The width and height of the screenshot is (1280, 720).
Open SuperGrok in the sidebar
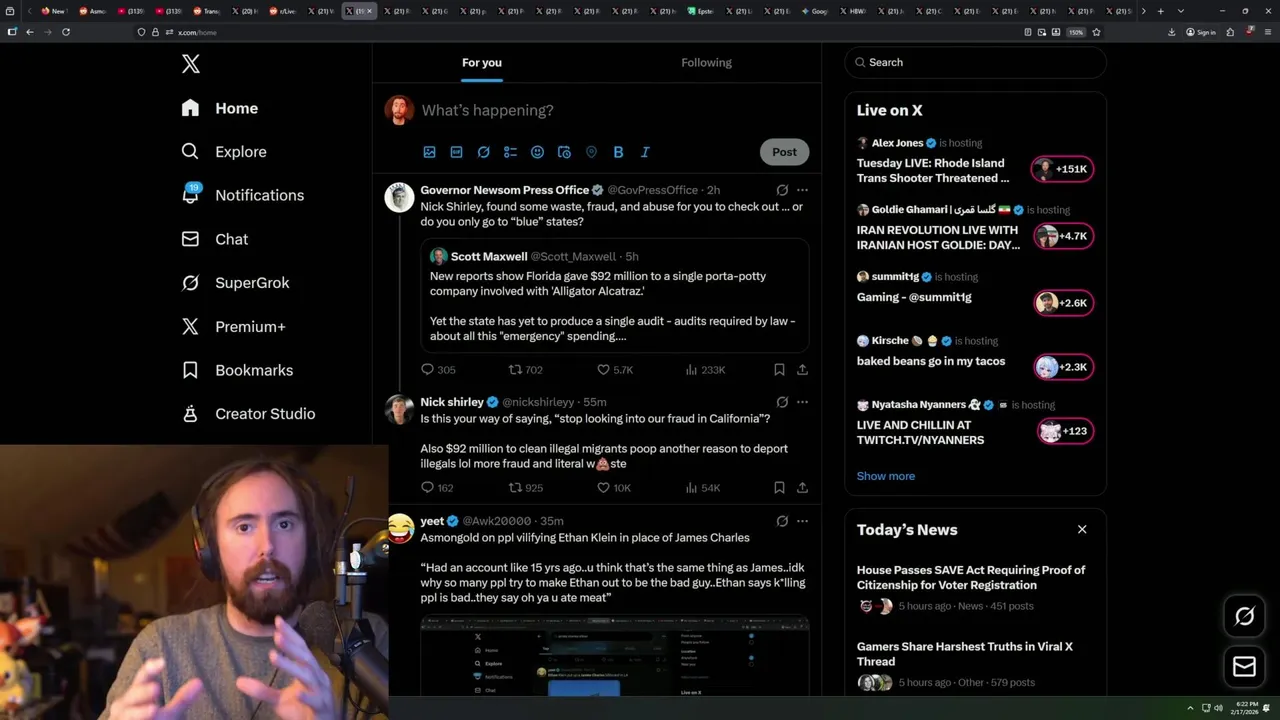235,283
